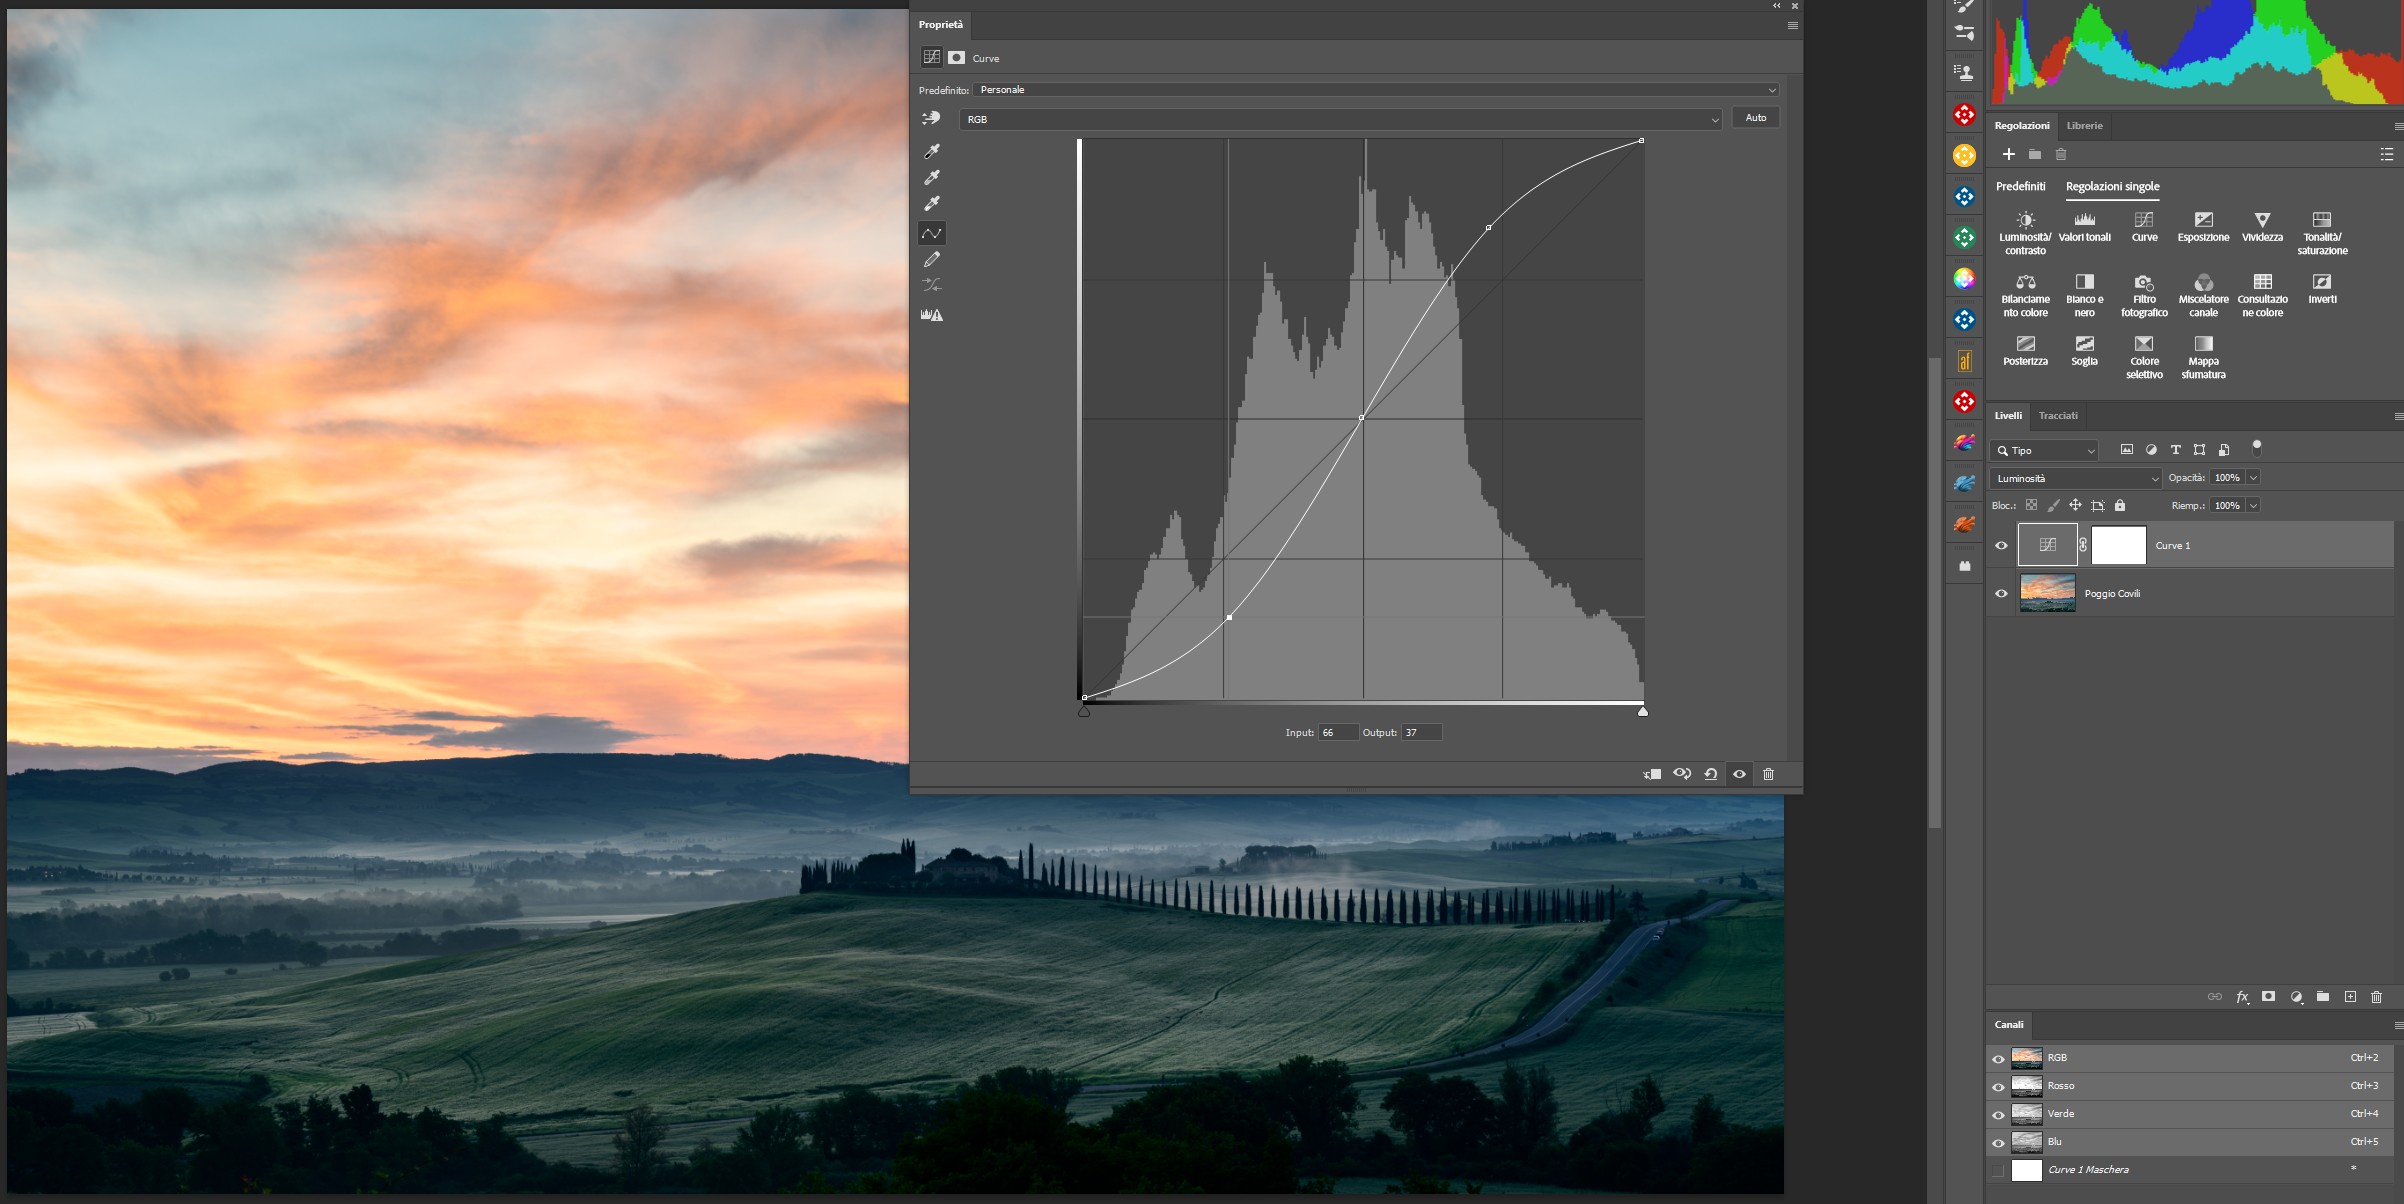Toggle visibility of Verde channel

[1998, 1115]
